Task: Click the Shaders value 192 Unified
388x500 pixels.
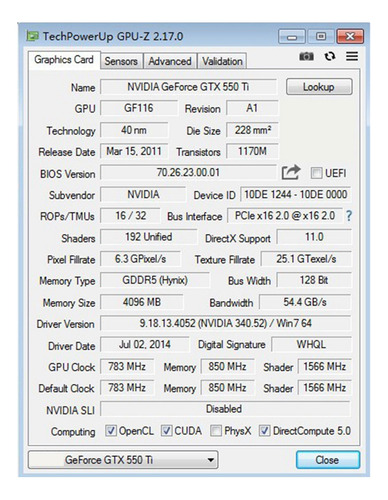Action: click(x=149, y=237)
